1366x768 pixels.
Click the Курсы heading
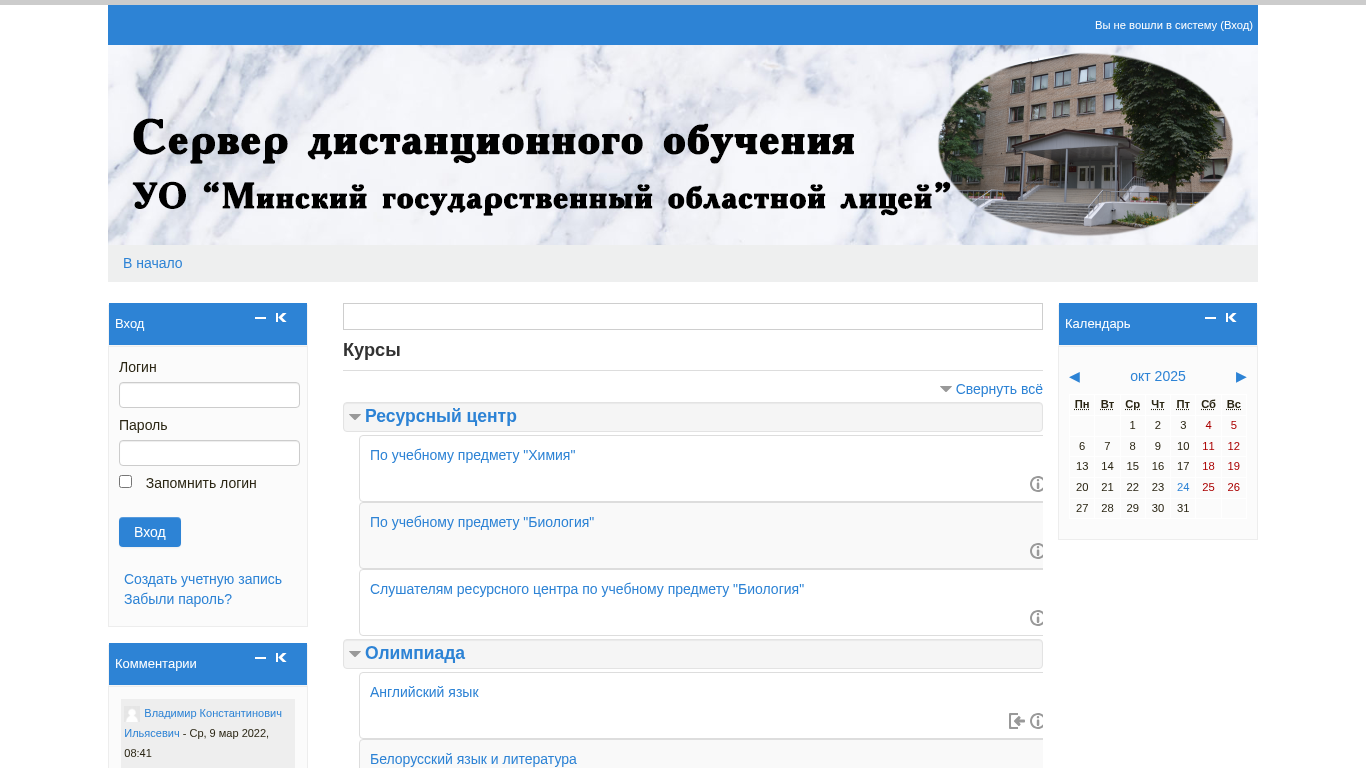point(372,350)
